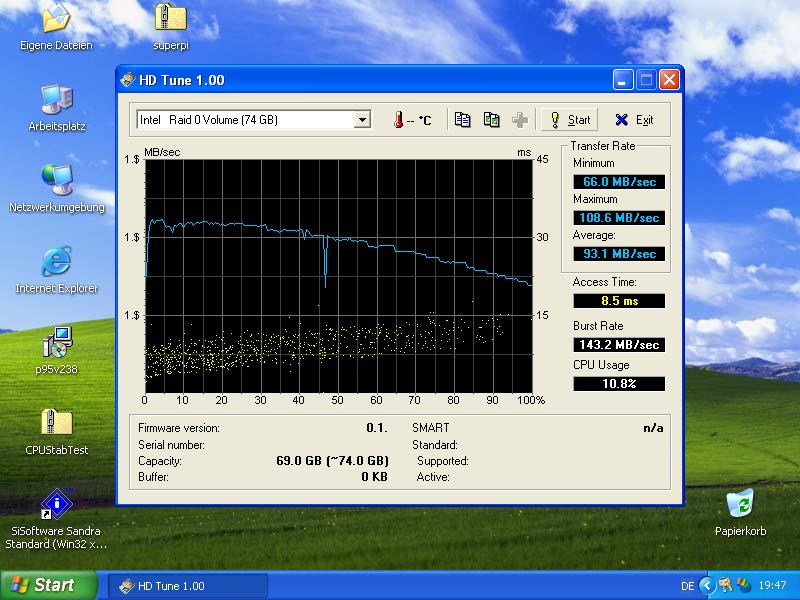800x600 pixels.
Task: Click the HD Tune 1.00 taskbar button
Action: click(188, 586)
